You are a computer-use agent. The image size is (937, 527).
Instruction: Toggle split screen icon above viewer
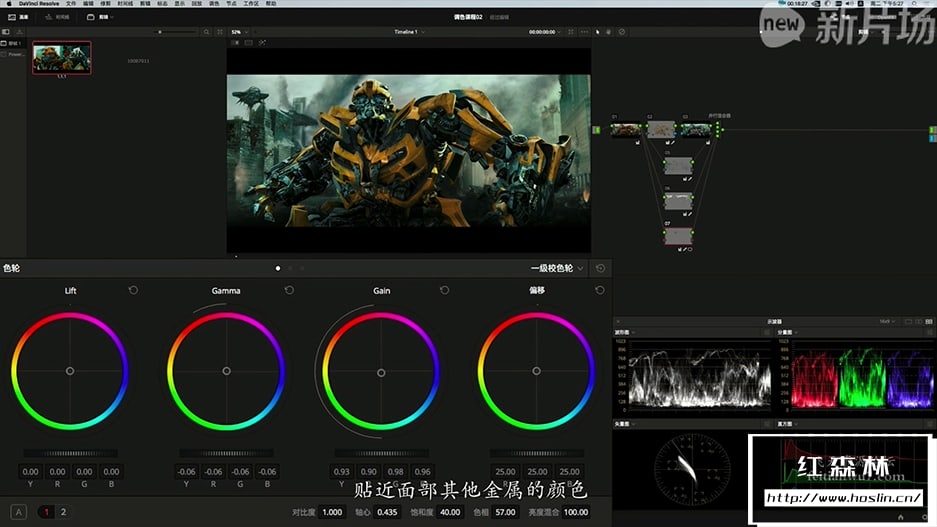(x=249, y=42)
